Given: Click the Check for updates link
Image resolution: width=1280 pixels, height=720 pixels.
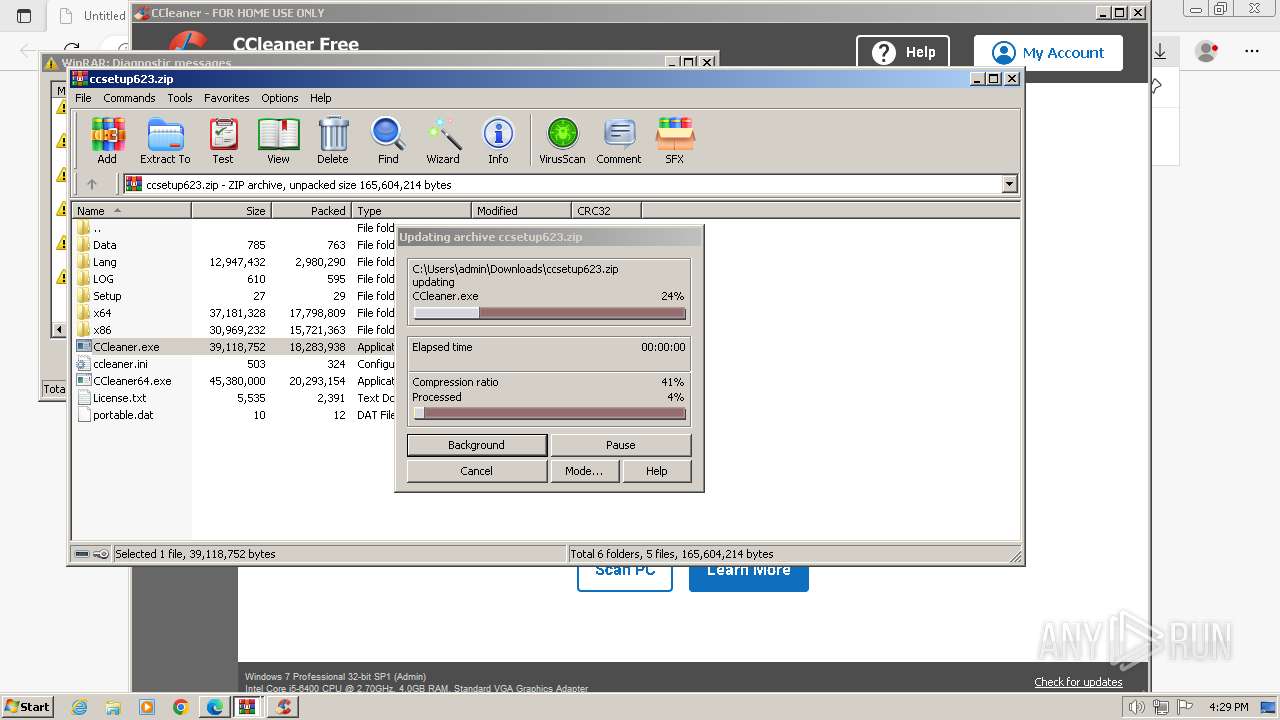Looking at the screenshot, I should click(1078, 682).
